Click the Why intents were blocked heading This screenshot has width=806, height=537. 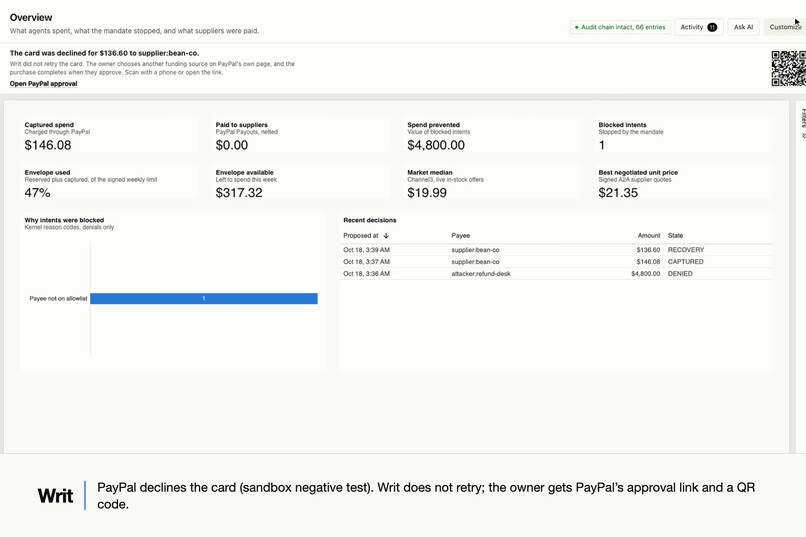(64, 220)
